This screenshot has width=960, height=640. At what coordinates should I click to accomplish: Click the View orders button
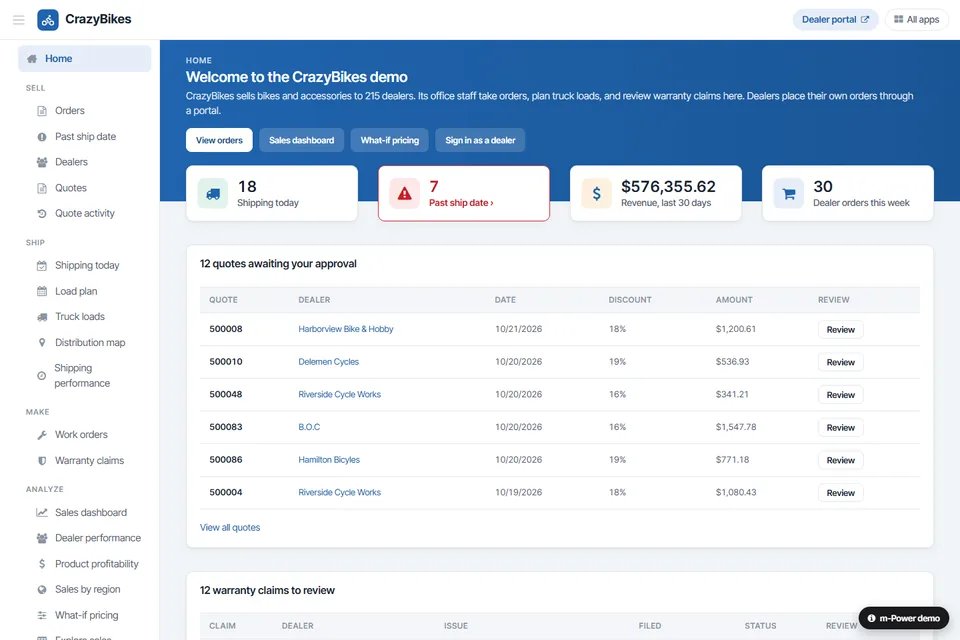219,140
